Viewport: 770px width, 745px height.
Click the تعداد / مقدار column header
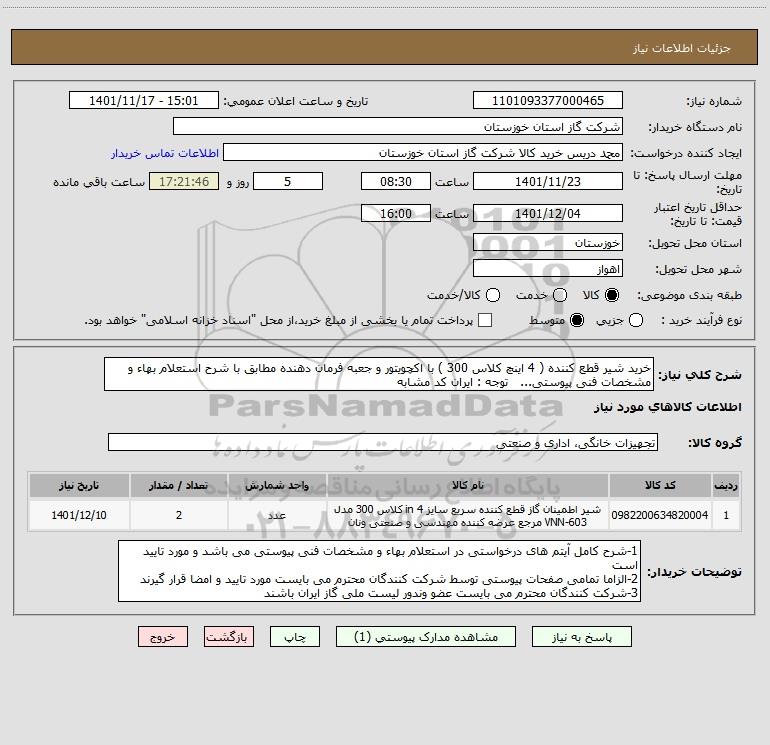click(x=179, y=485)
